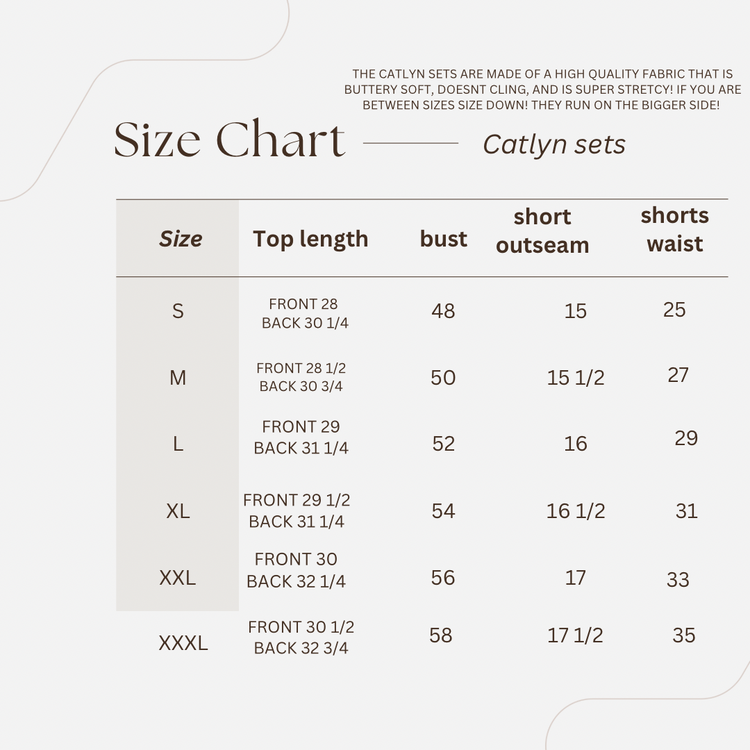Click the Catlyn sets subtitle
This screenshot has height=750, width=750.
pos(554,145)
